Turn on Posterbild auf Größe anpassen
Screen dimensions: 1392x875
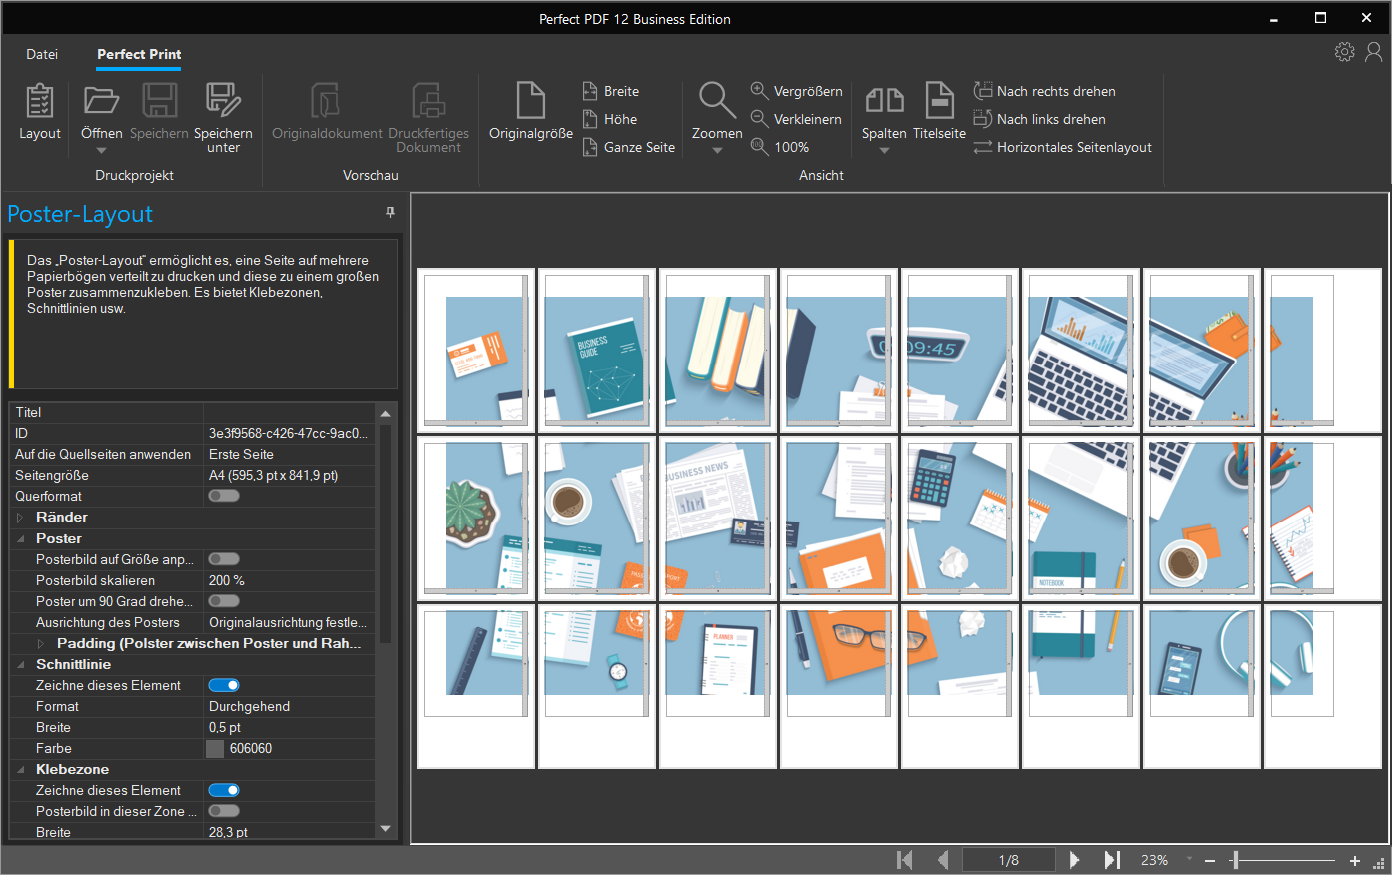pos(223,559)
